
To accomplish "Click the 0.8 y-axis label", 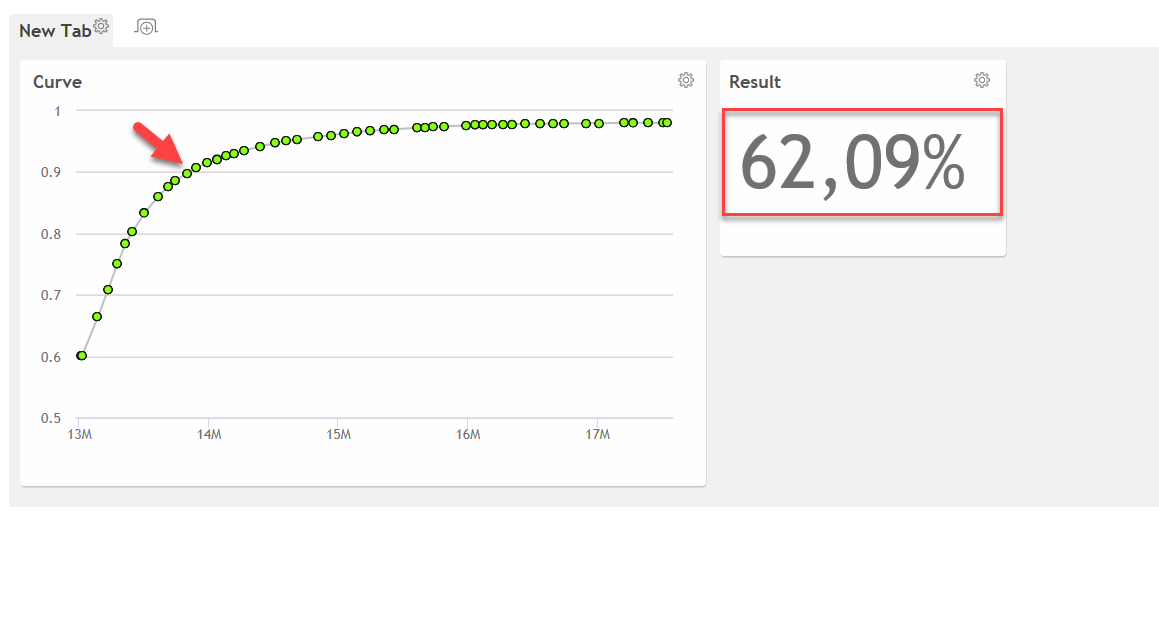I will point(51,234).
